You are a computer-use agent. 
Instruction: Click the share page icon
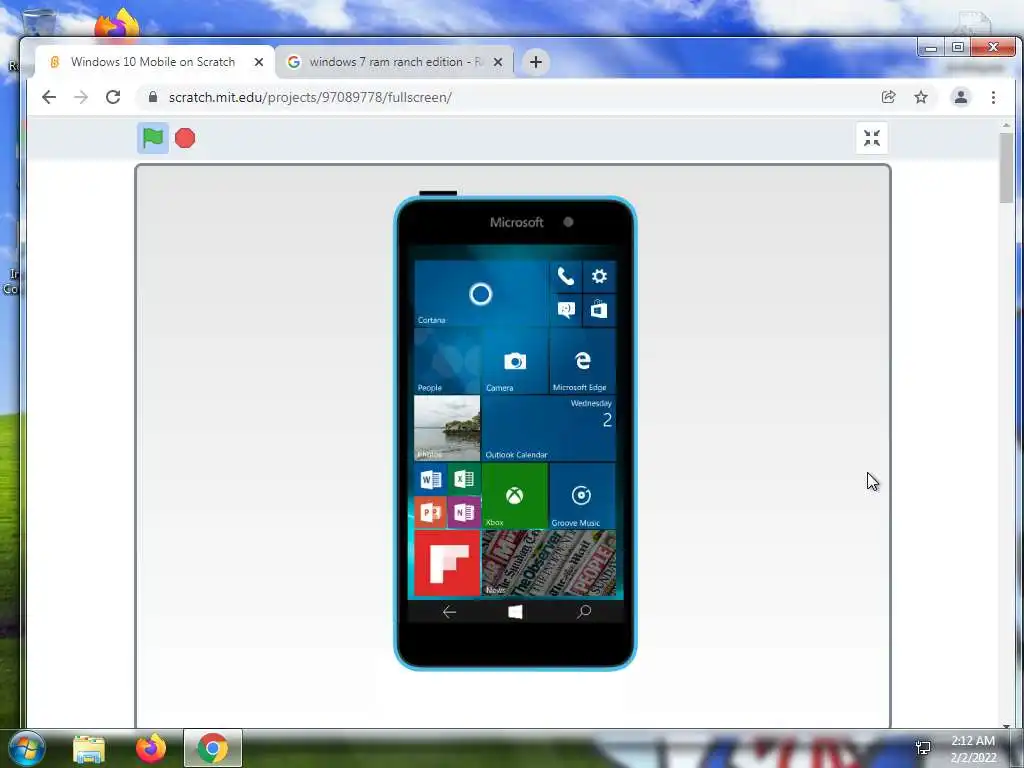(x=888, y=97)
